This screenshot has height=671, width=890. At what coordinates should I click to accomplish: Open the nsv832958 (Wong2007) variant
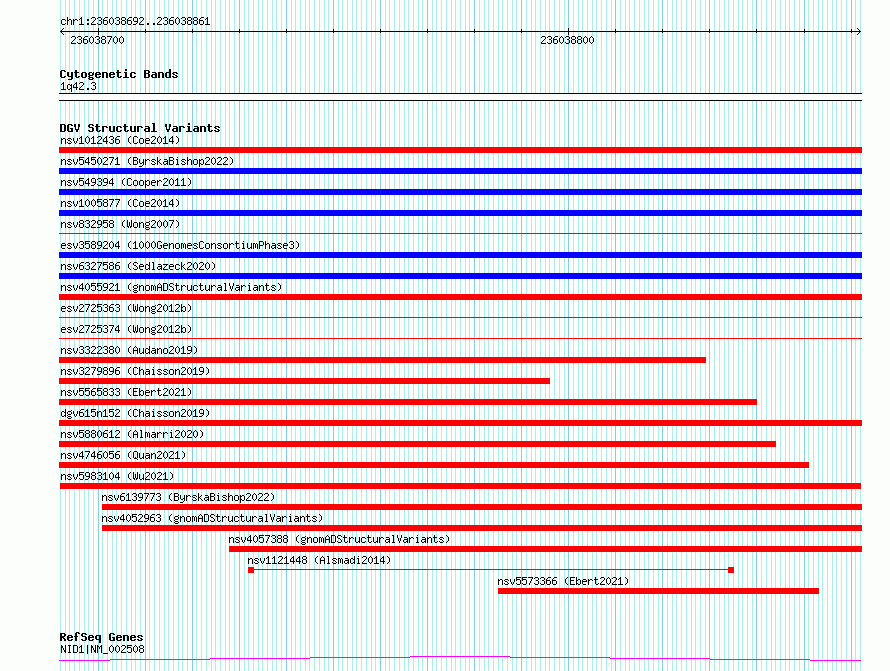click(x=120, y=224)
